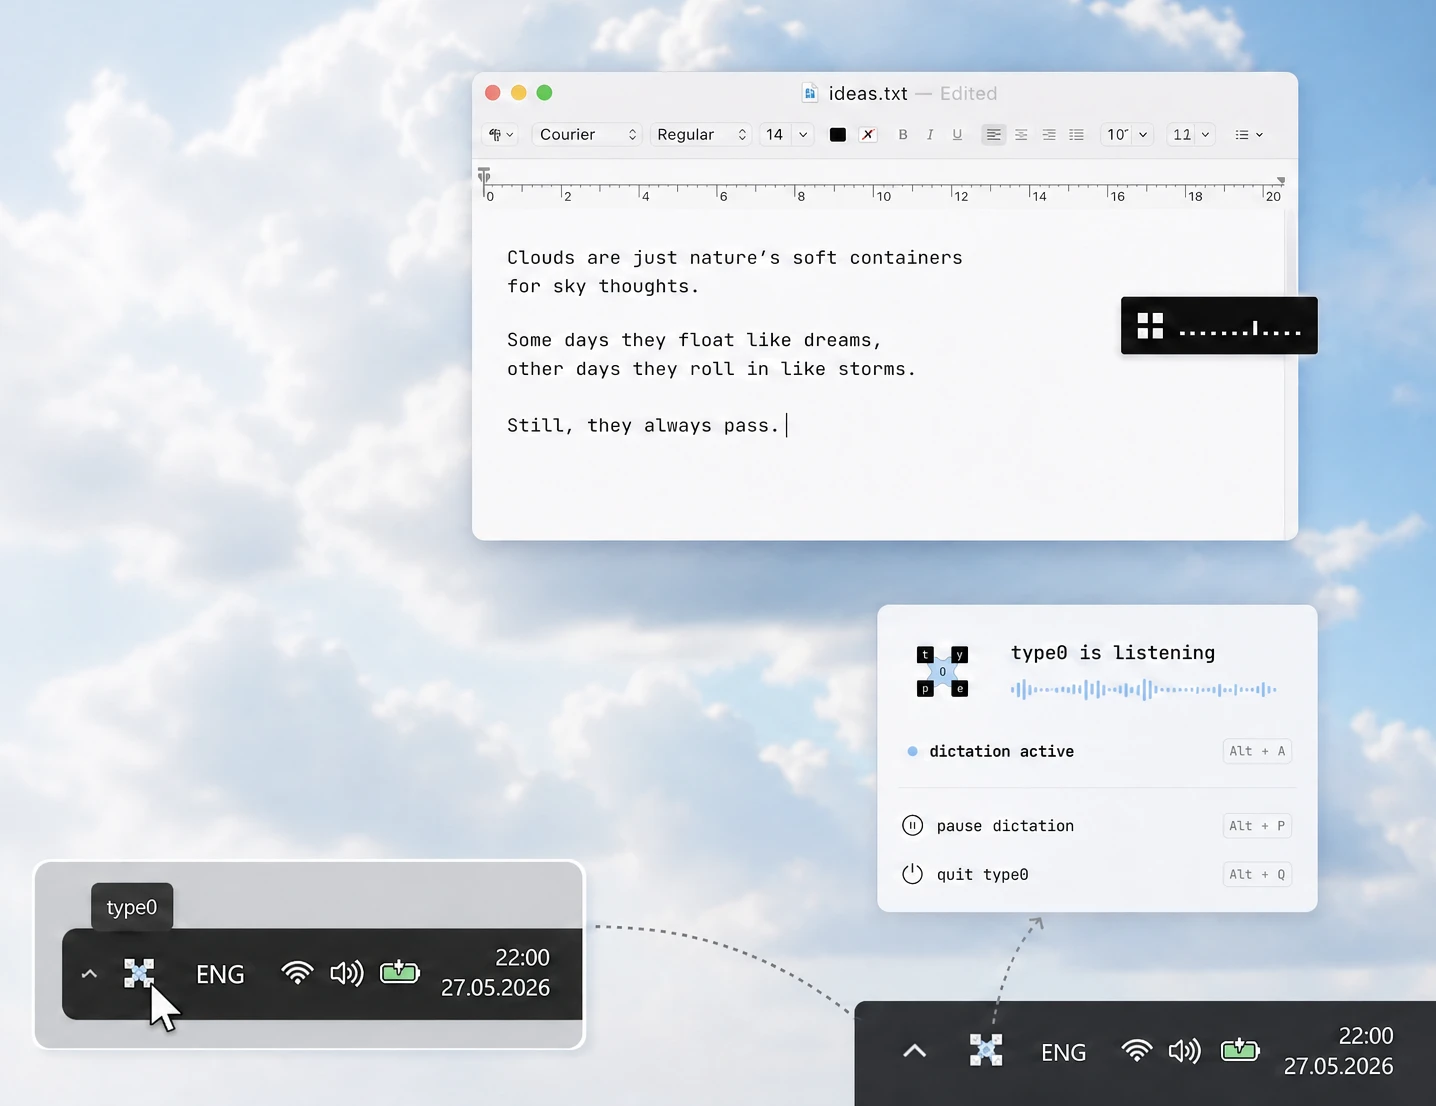Click the blue waveform in listening panel
Viewport: 1436px width, 1106px height.
tap(1143, 689)
